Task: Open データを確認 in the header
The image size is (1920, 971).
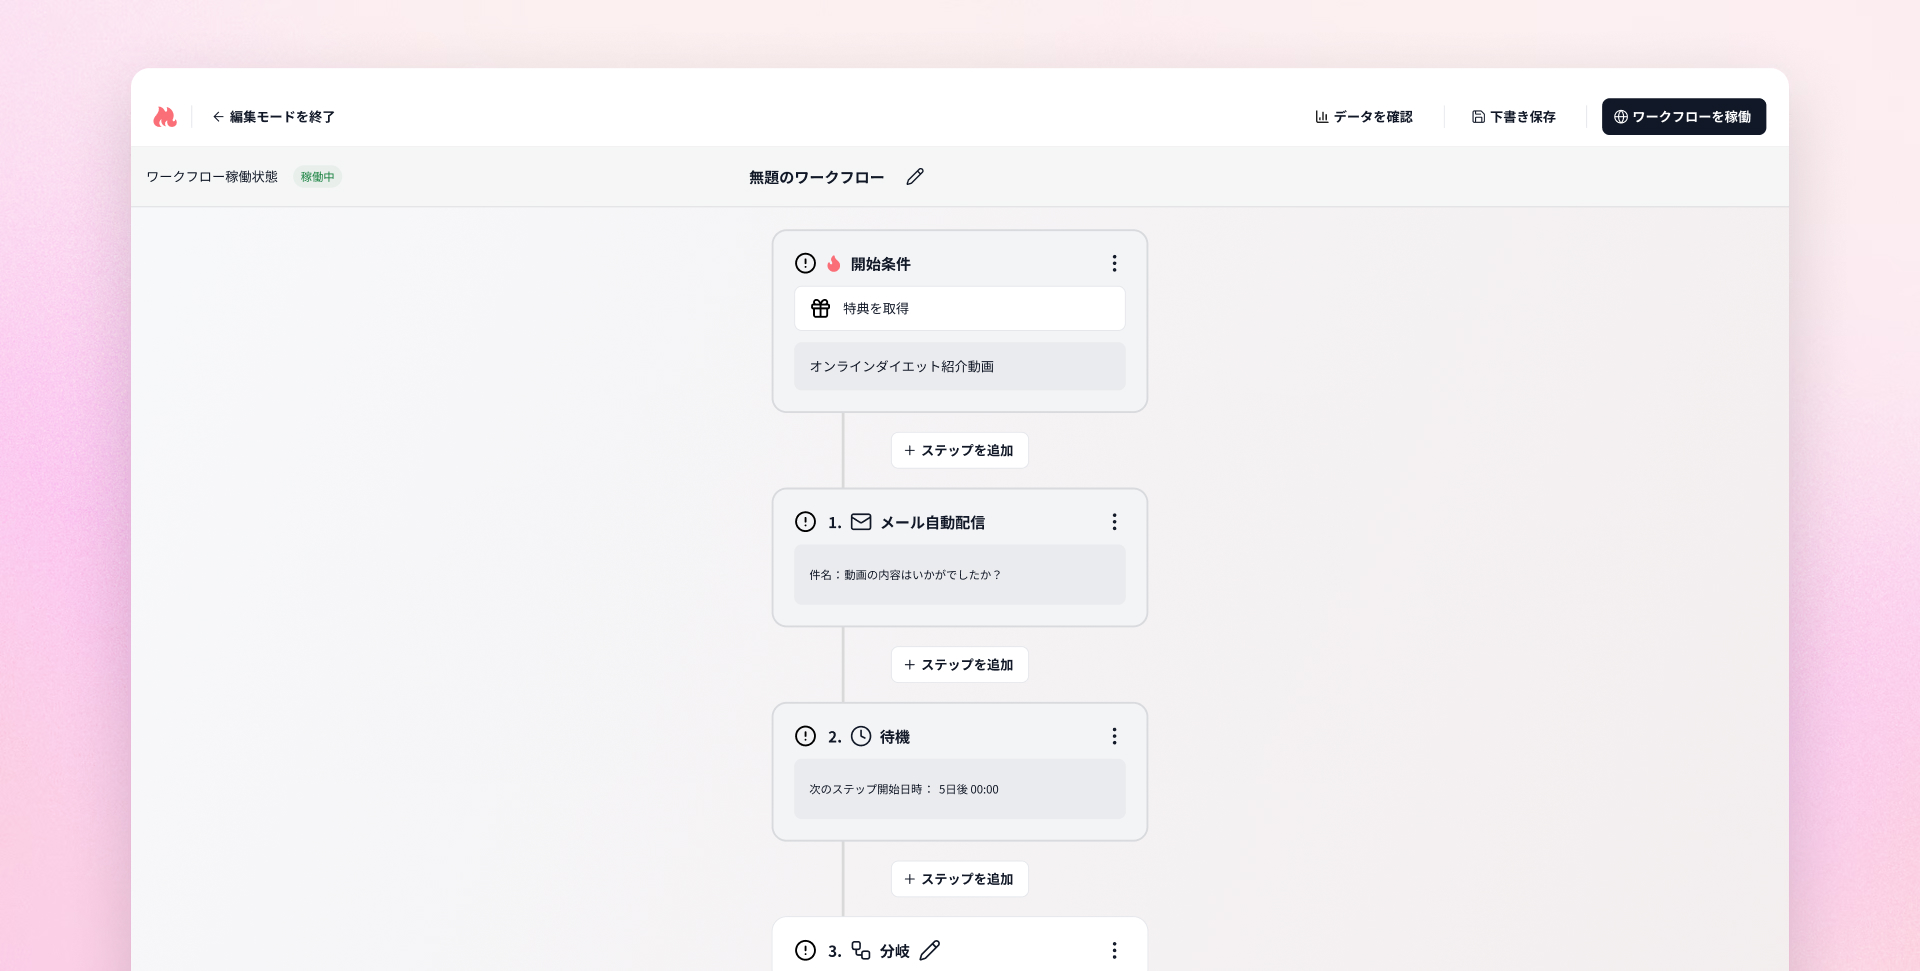Action: click(1364, 117)
